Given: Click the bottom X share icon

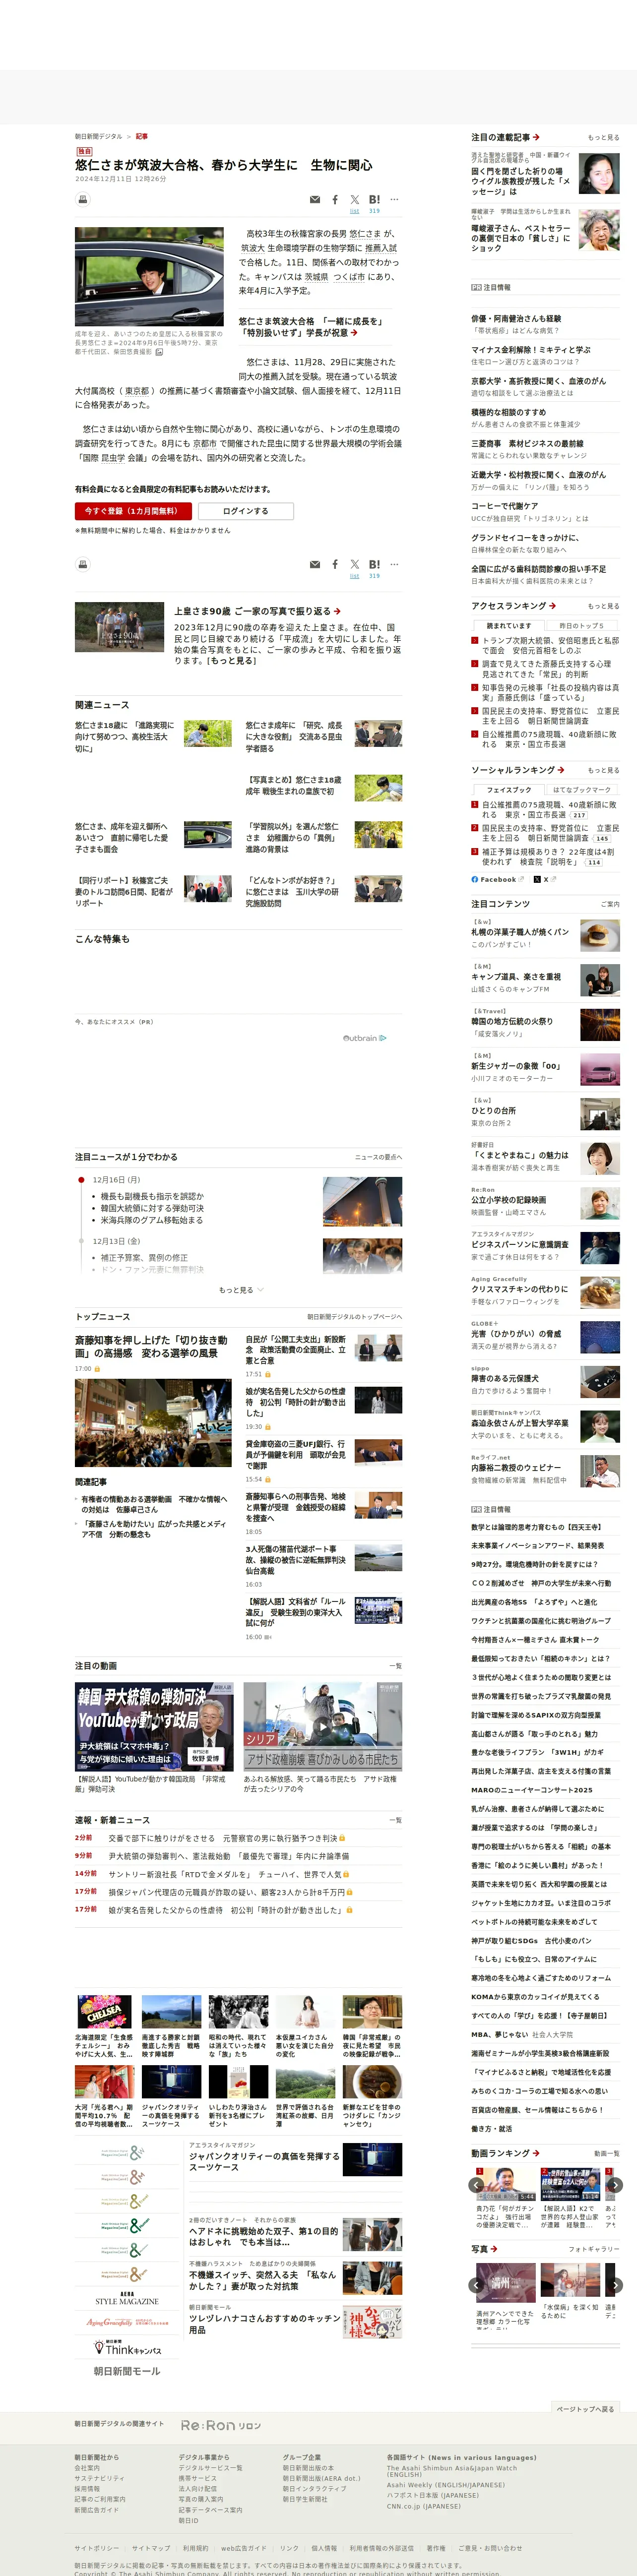Looking at the screenshot, I should click(x=354, y=565).
